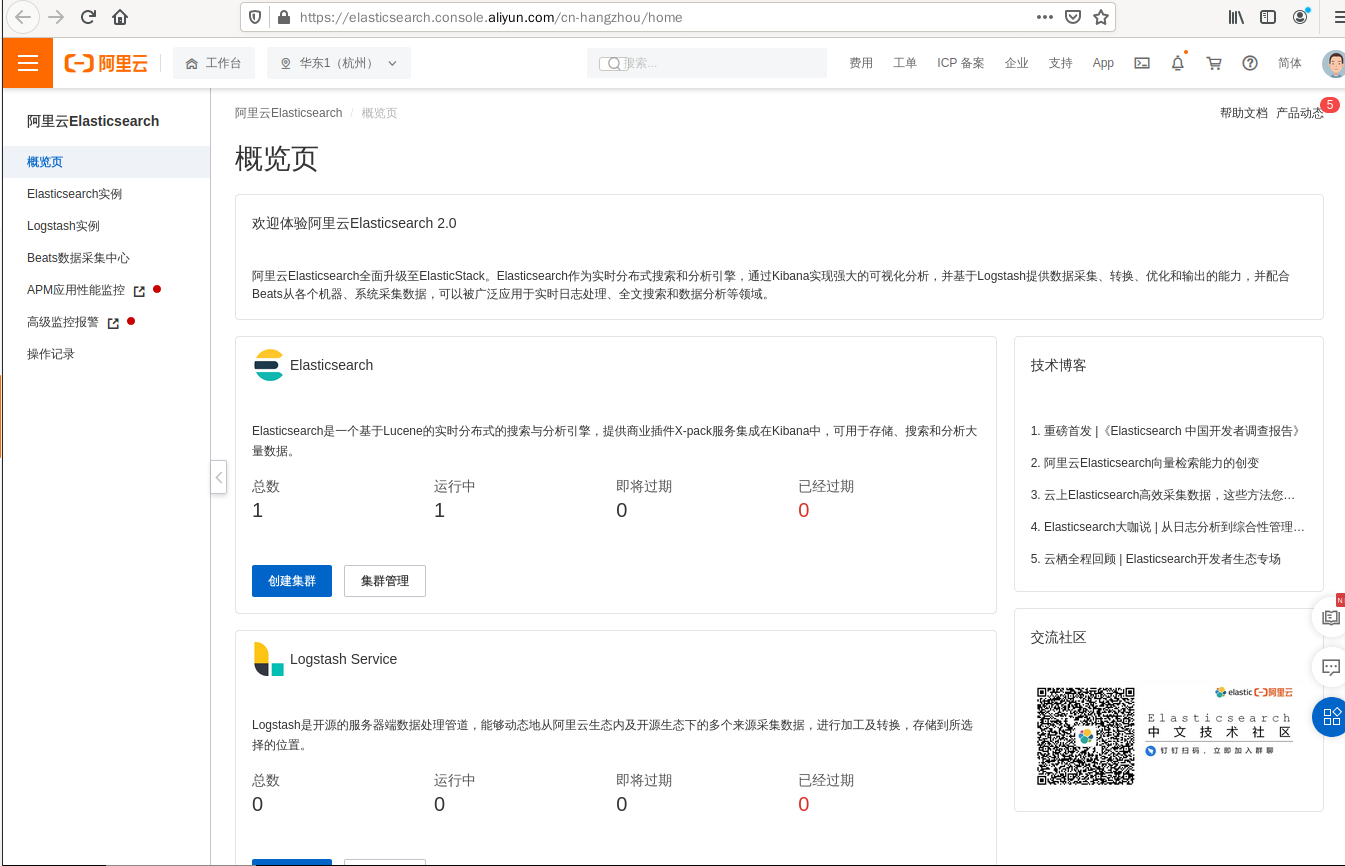The height and width of the screenshot is (866, 1345).
Task: Open the shopping cart icon
Action: coord(1214,63)
